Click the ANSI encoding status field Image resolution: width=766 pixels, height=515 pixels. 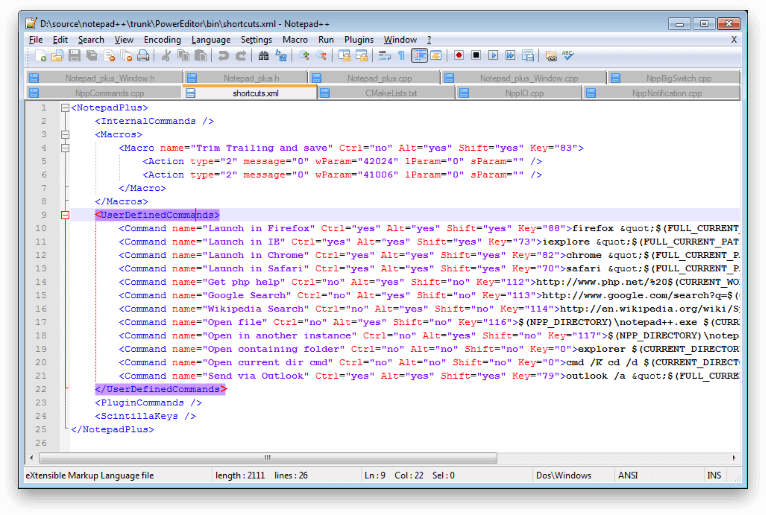click(657, 475)
